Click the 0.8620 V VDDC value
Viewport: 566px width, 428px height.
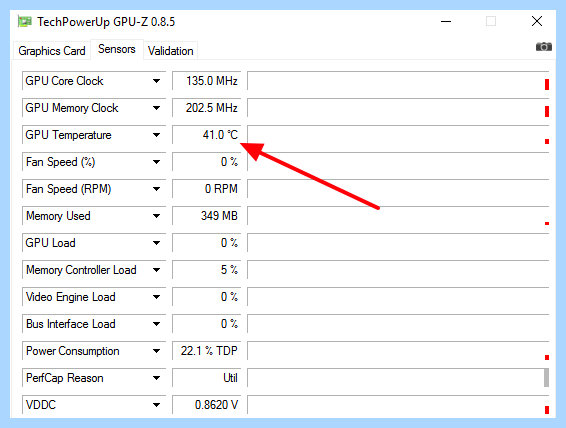tap(206, 405)
